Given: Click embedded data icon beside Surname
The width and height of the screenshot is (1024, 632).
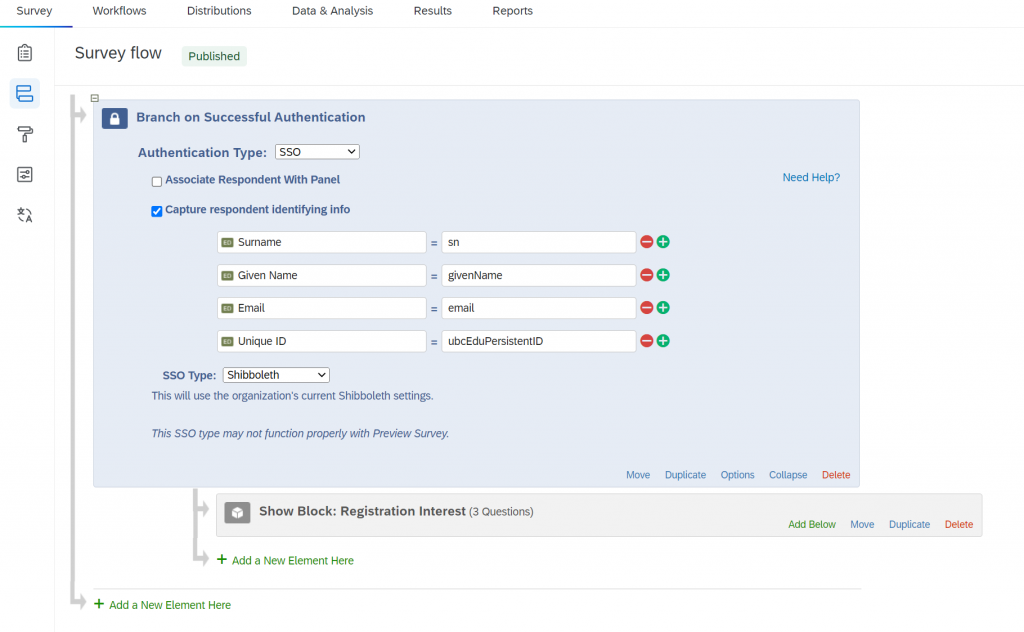Looking at the screenshot, I should 227,242.
